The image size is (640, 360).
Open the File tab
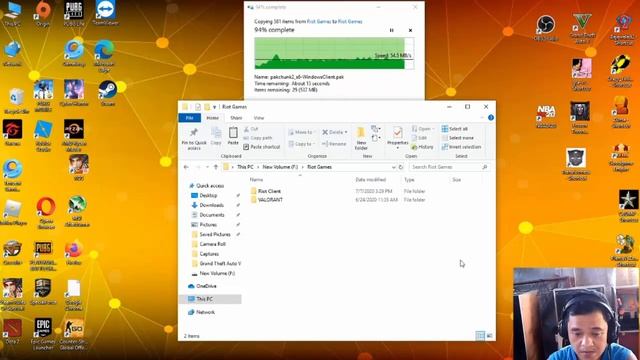click(x=190, y=118)
